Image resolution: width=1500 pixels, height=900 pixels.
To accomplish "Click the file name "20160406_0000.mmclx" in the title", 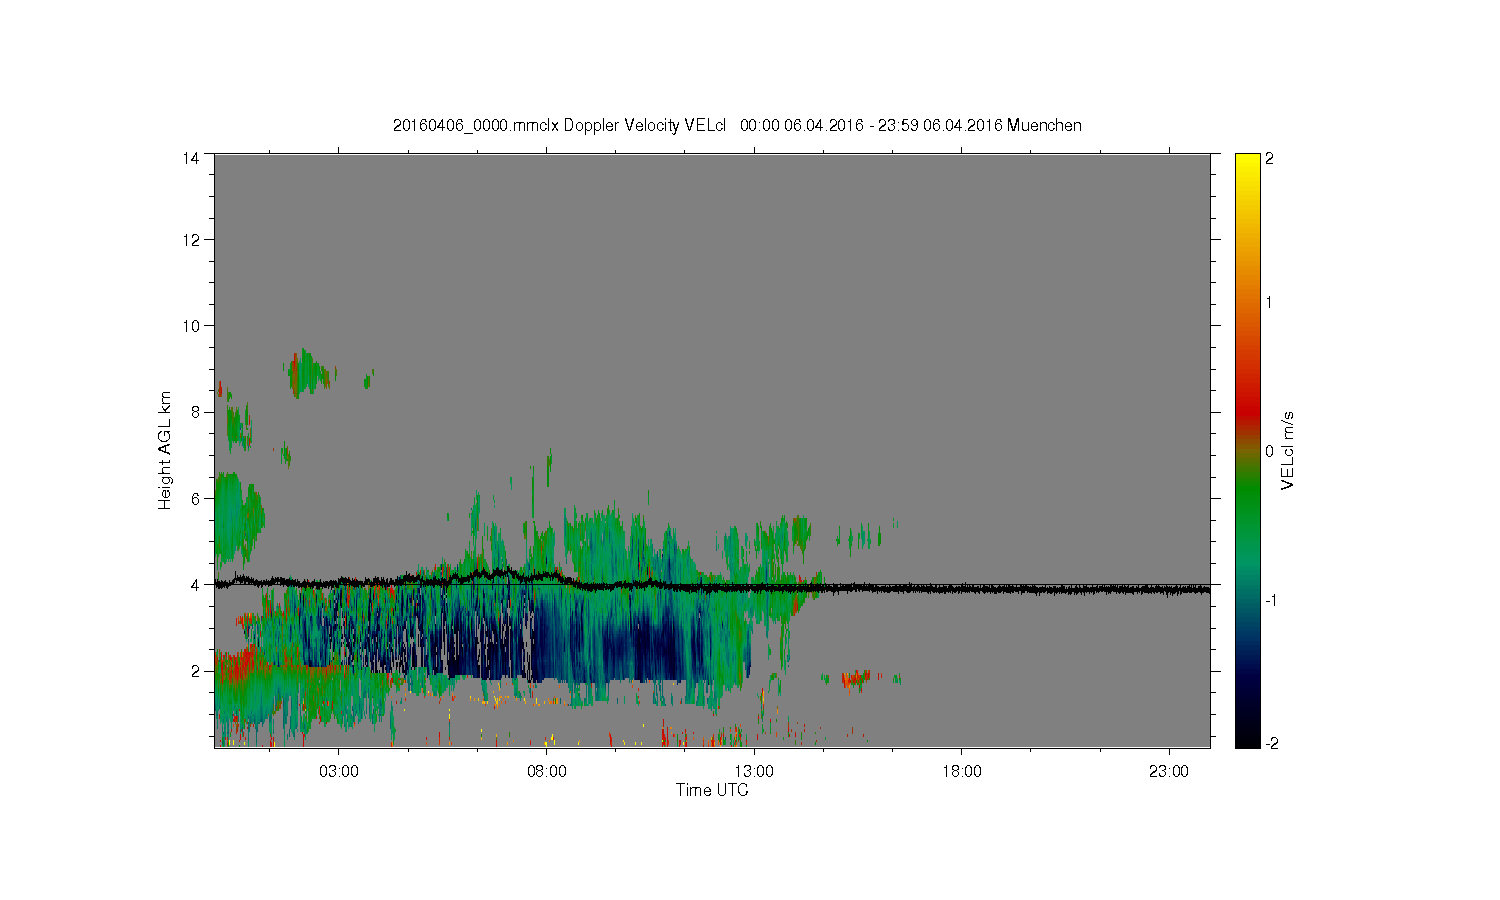I will [x=476, y=125].
